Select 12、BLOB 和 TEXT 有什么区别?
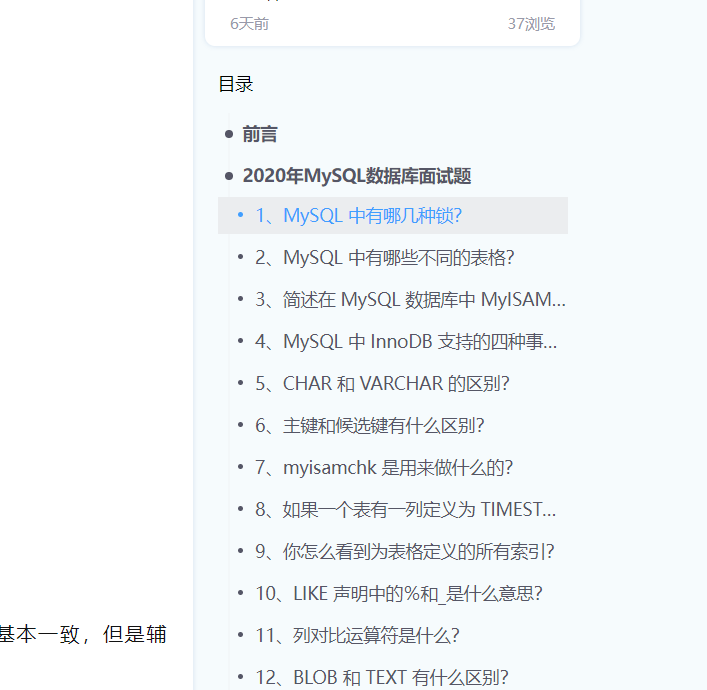707x690 pixels. pos(382,677)
